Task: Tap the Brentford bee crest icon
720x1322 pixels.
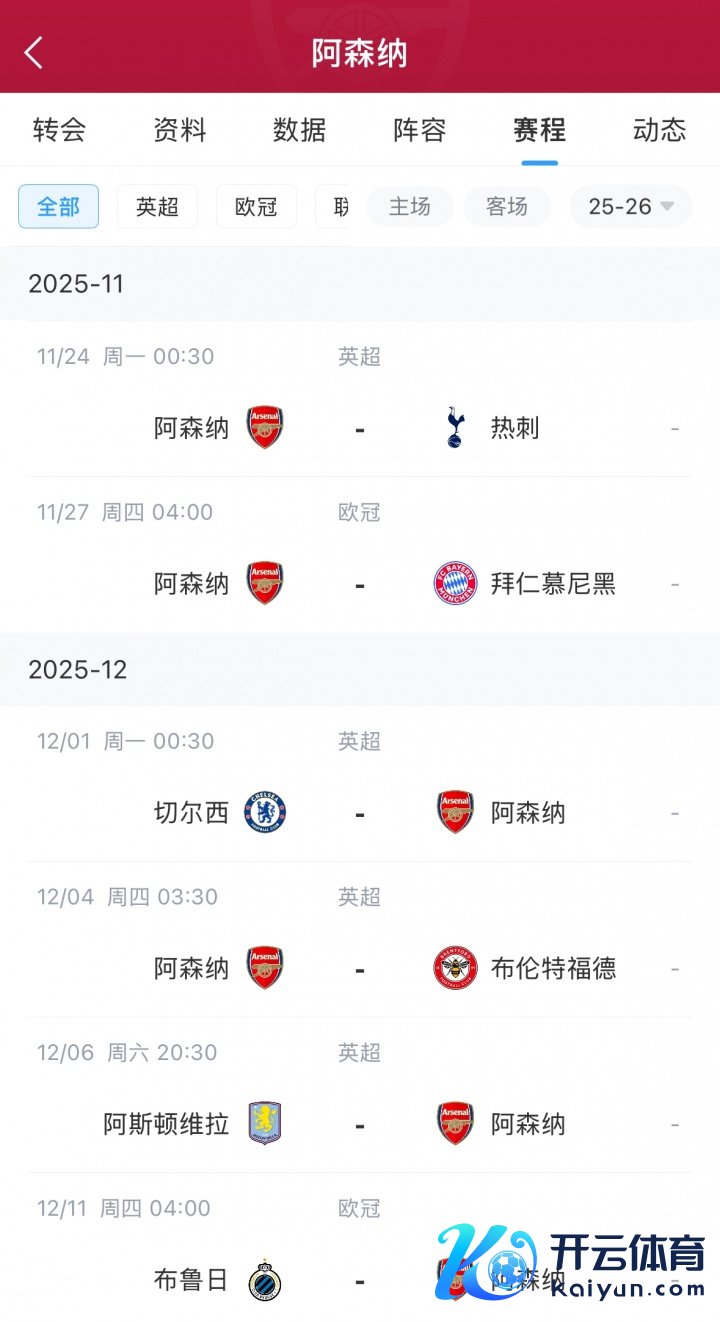Action: pos(455,968)
